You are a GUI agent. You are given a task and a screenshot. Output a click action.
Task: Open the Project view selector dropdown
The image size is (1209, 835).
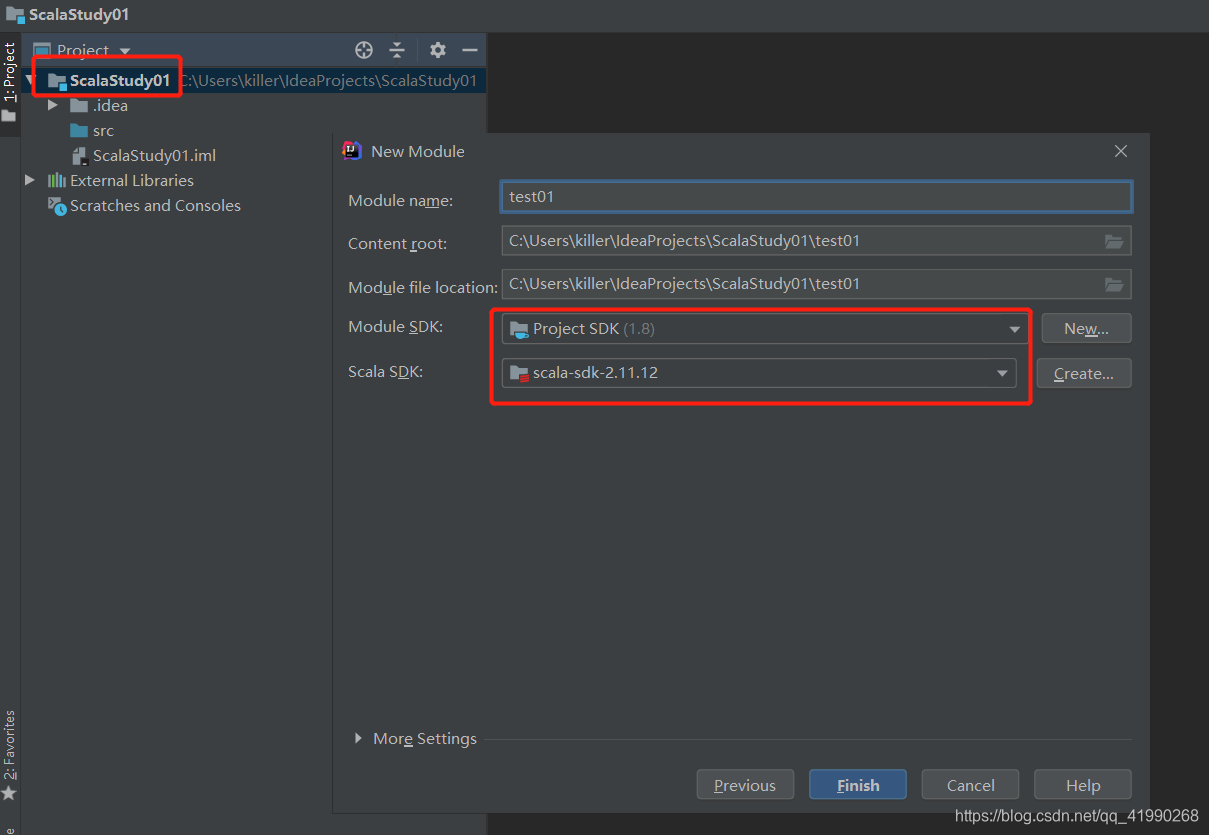82,50
